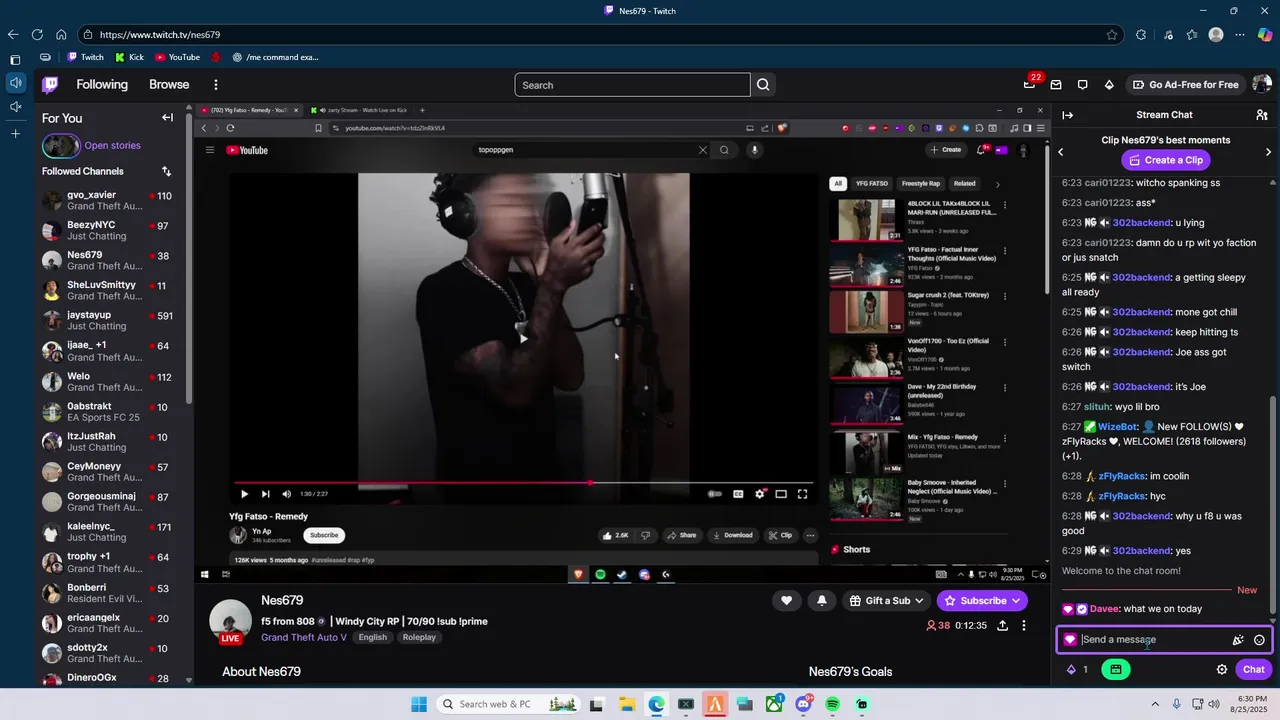This screenshot has height=720, width=1280.
Task: Open Windows Start button
Action: (419, 704)
